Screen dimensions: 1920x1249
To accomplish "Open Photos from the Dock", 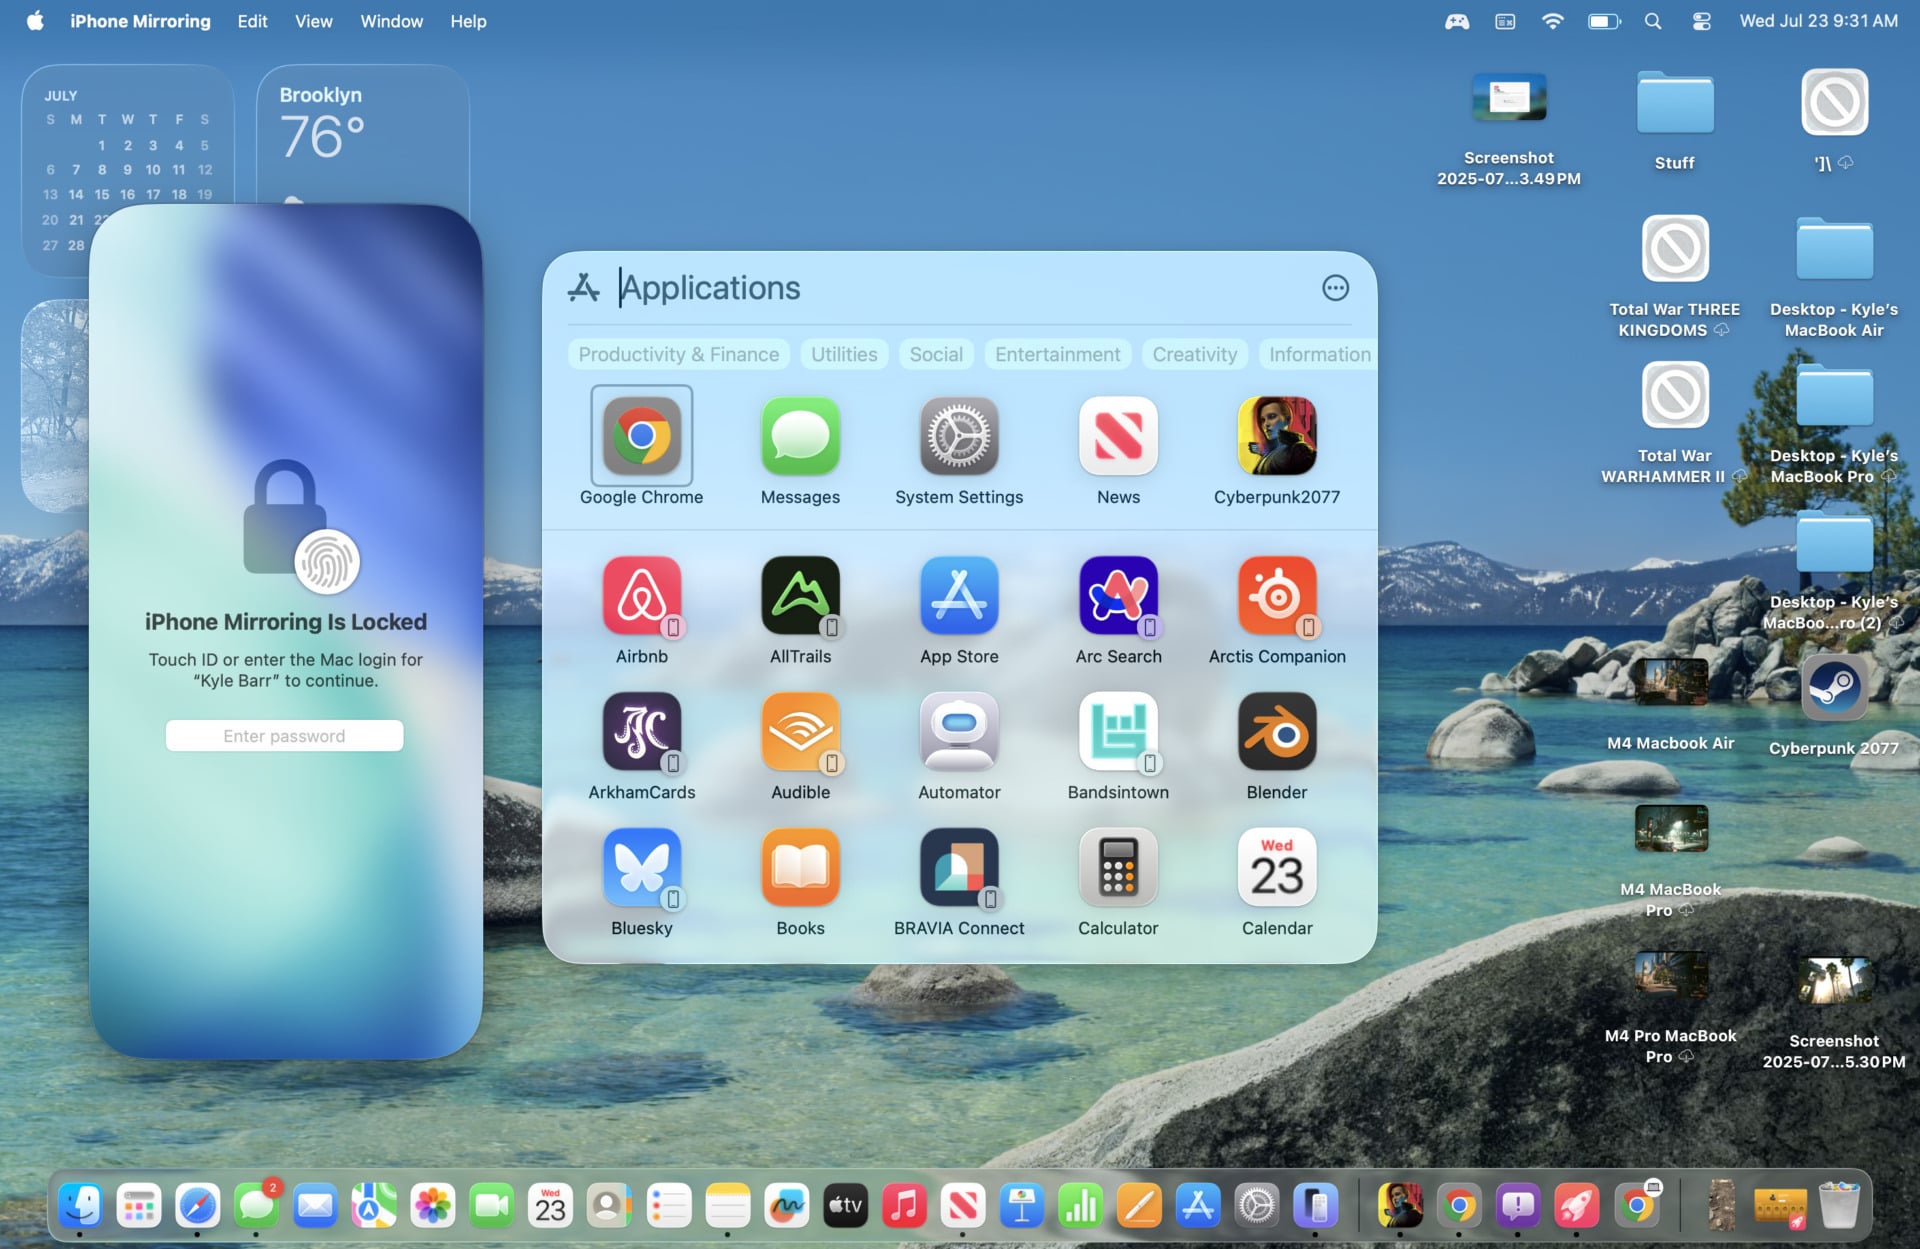I will pos(433,1206).
